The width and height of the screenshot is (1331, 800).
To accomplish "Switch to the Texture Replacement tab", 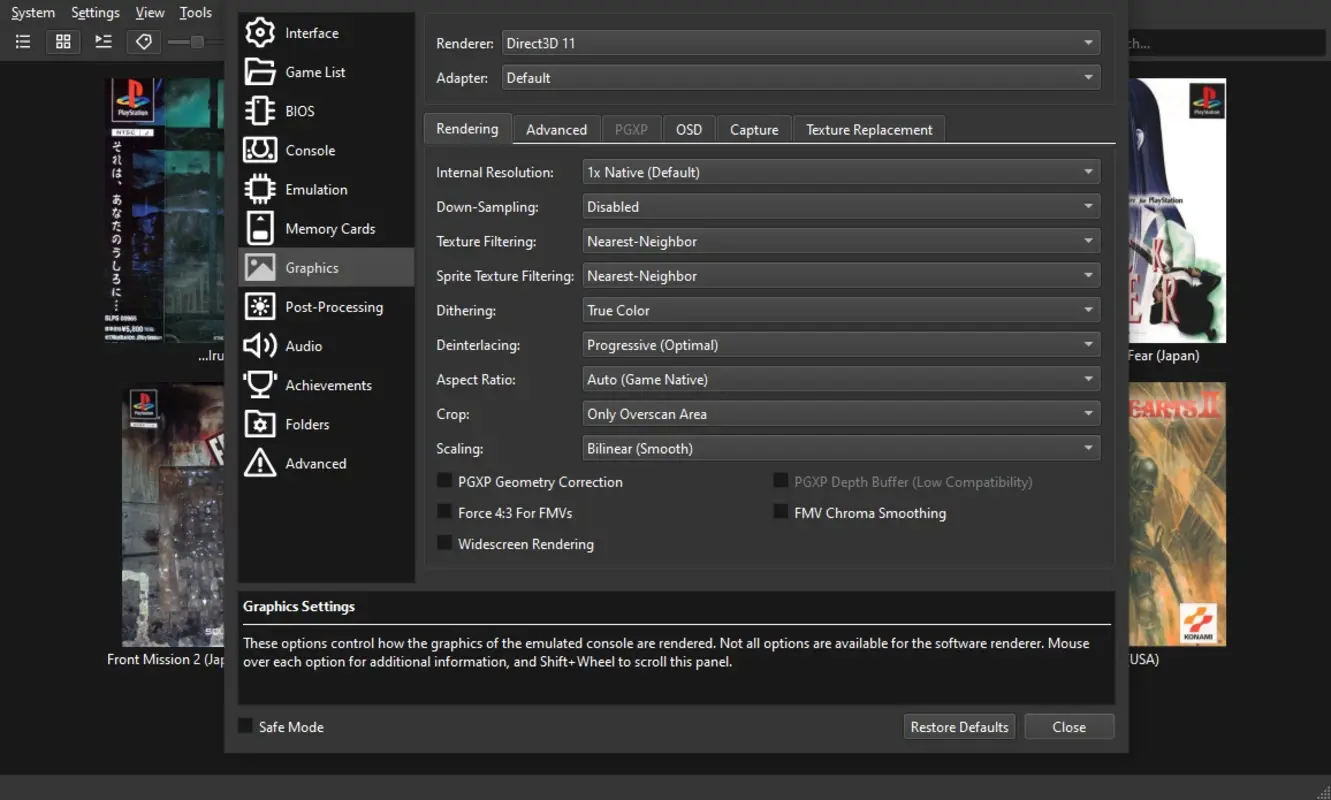I will 868,128.
